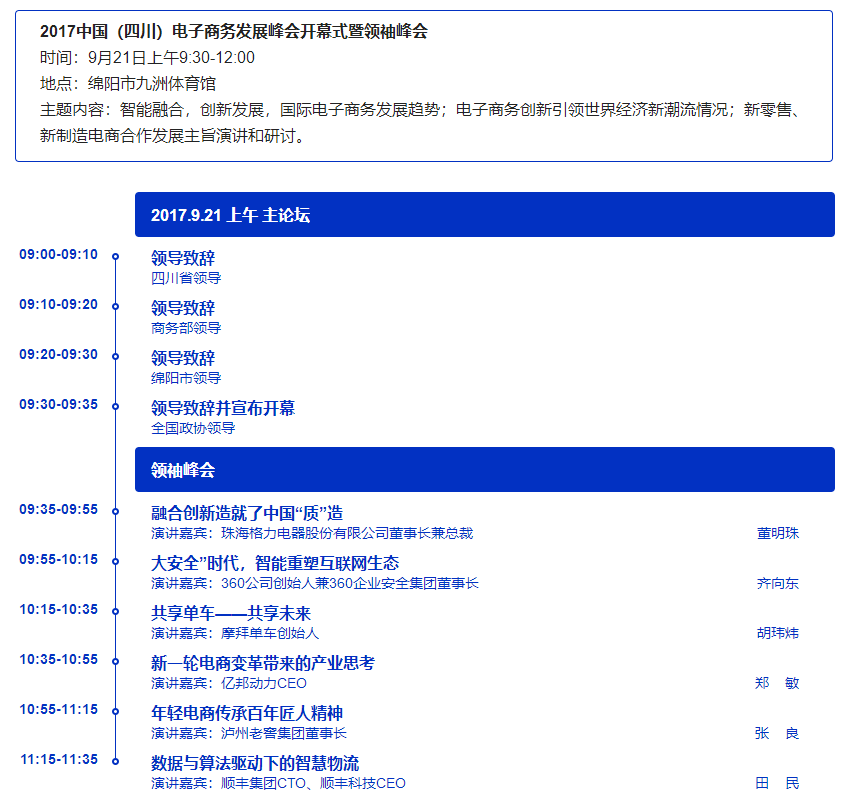Click the 09:30-09:35 time label
The width and height of the screenshot is (850, 810).
(59, 404)
